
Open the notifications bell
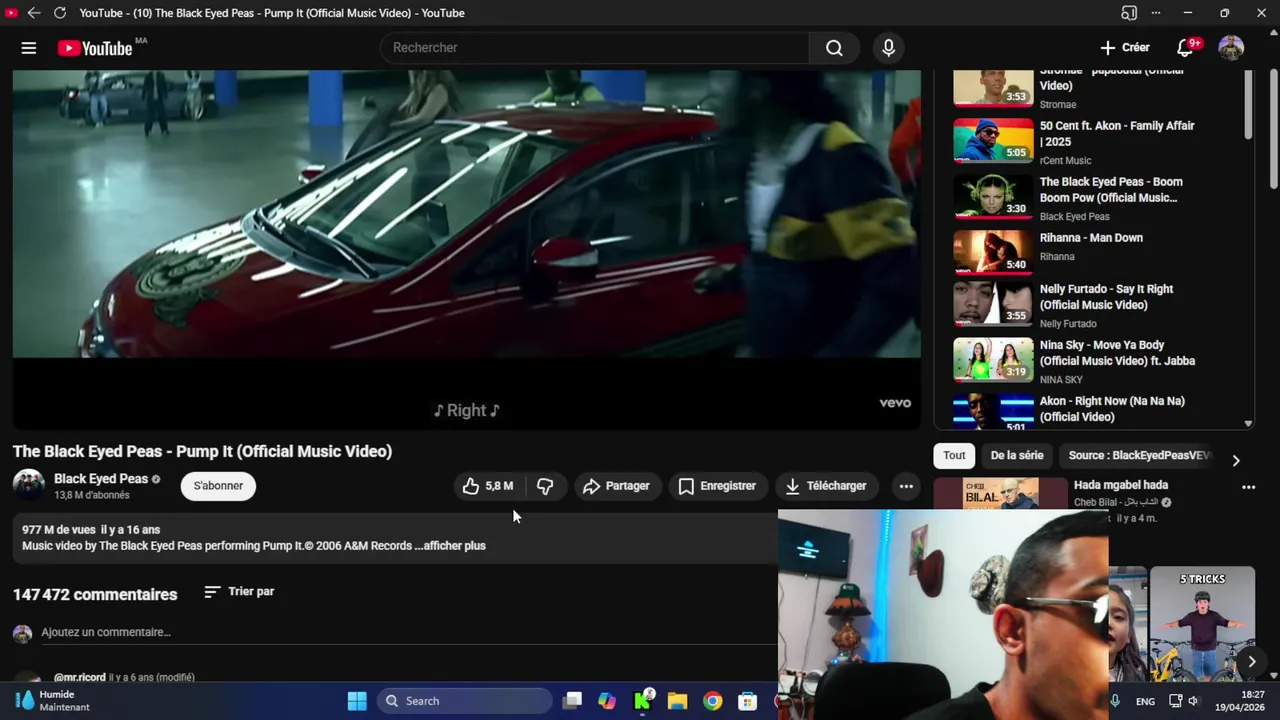click(1185, 48)
